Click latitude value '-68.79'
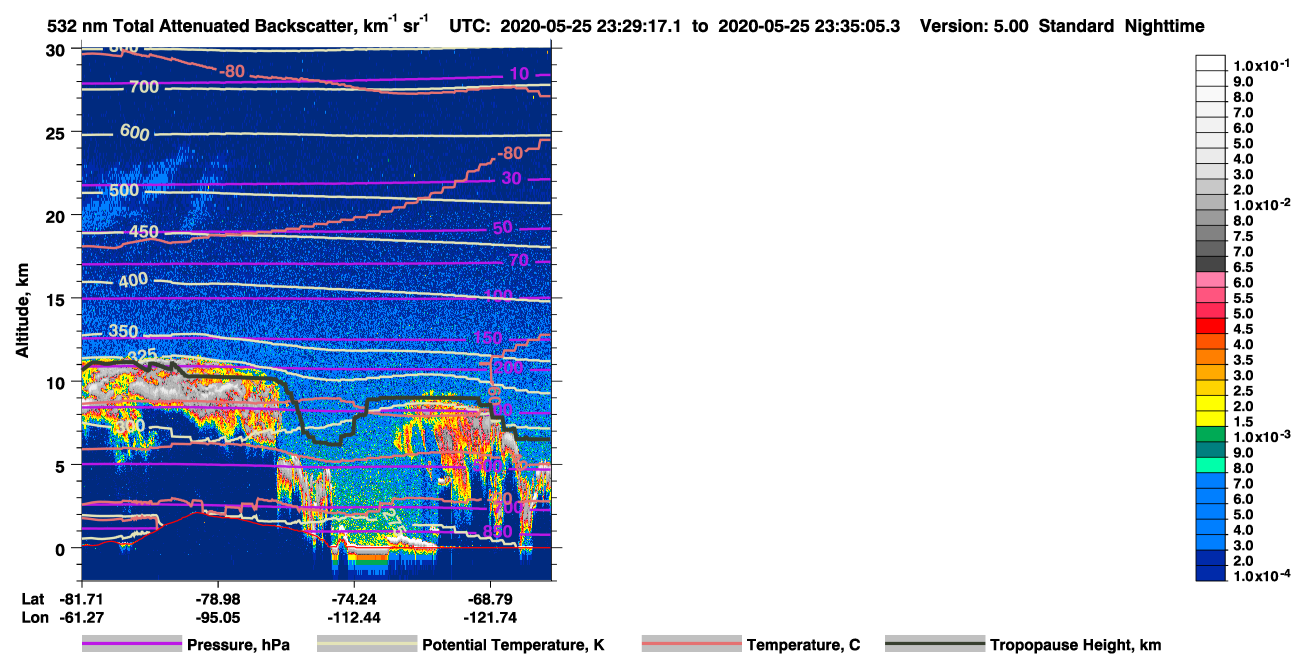This screenshot has width=1300, height=667. tap(490, 598)
